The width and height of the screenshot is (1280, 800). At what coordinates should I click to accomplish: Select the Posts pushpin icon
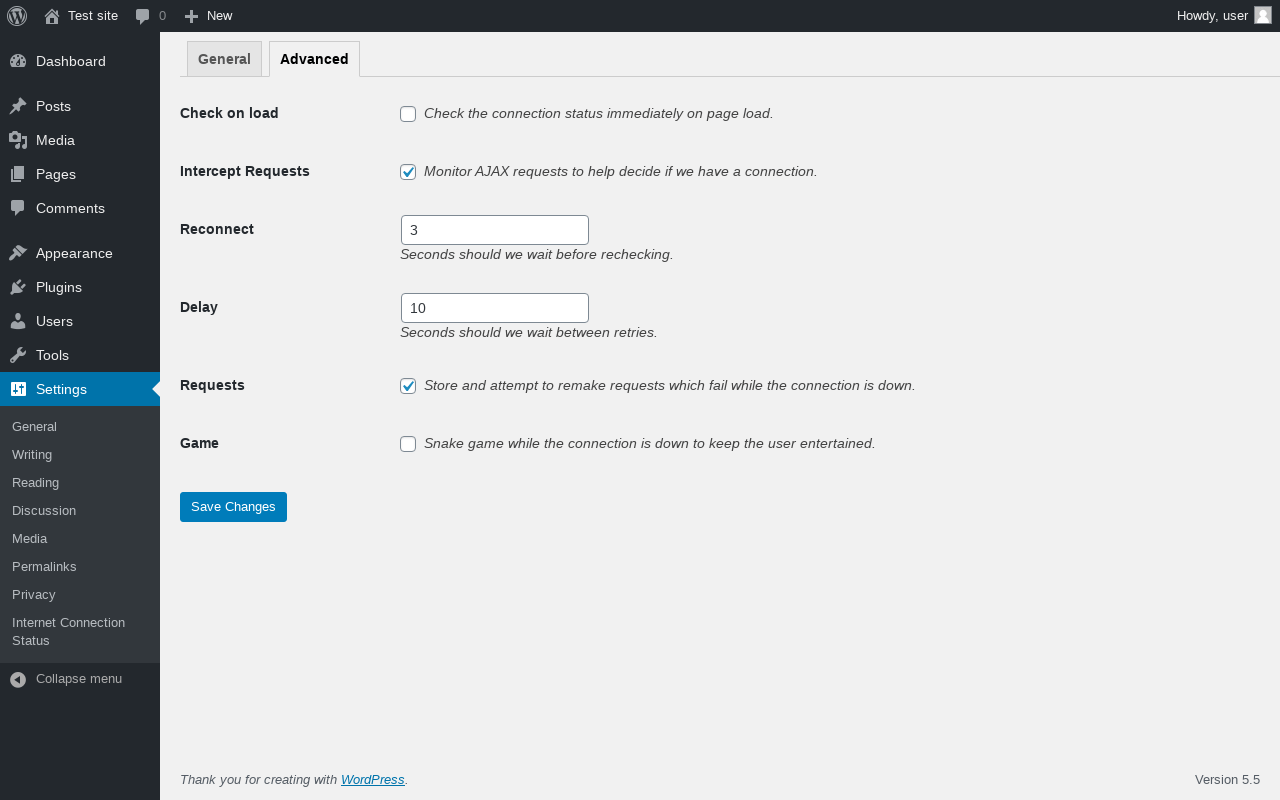point(18,106)
